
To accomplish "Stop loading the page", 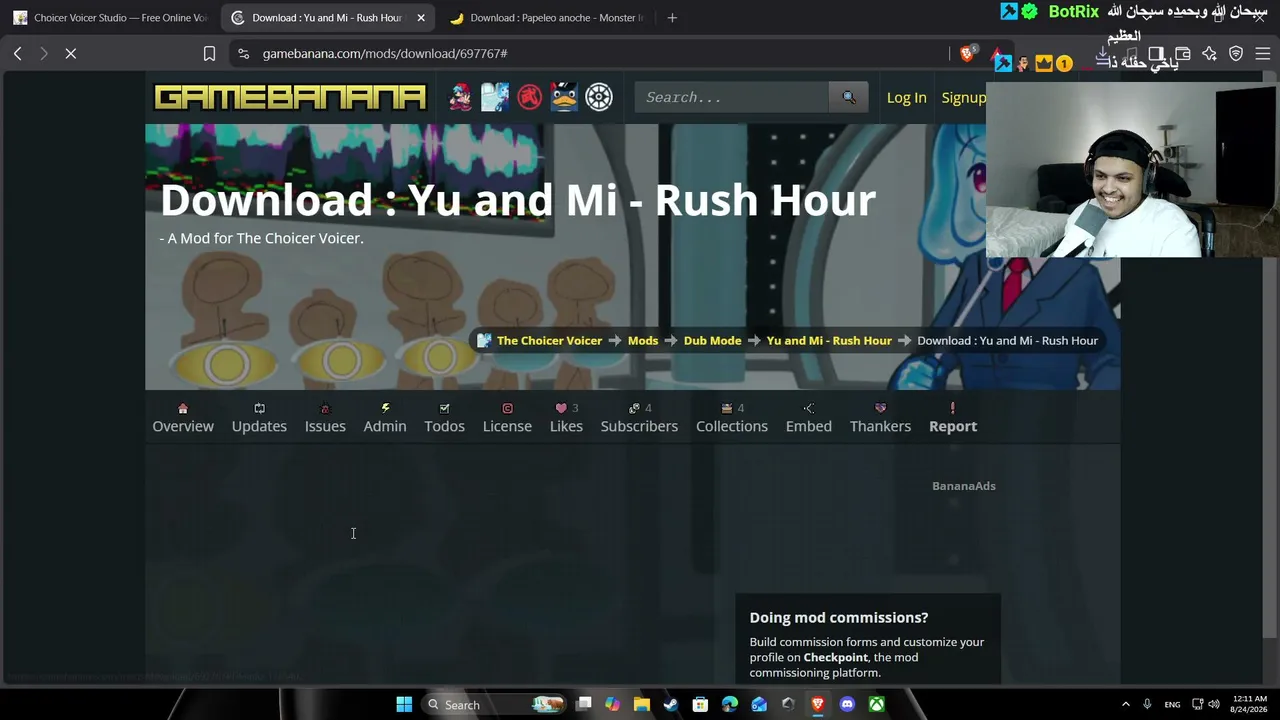I will [71, 53].
